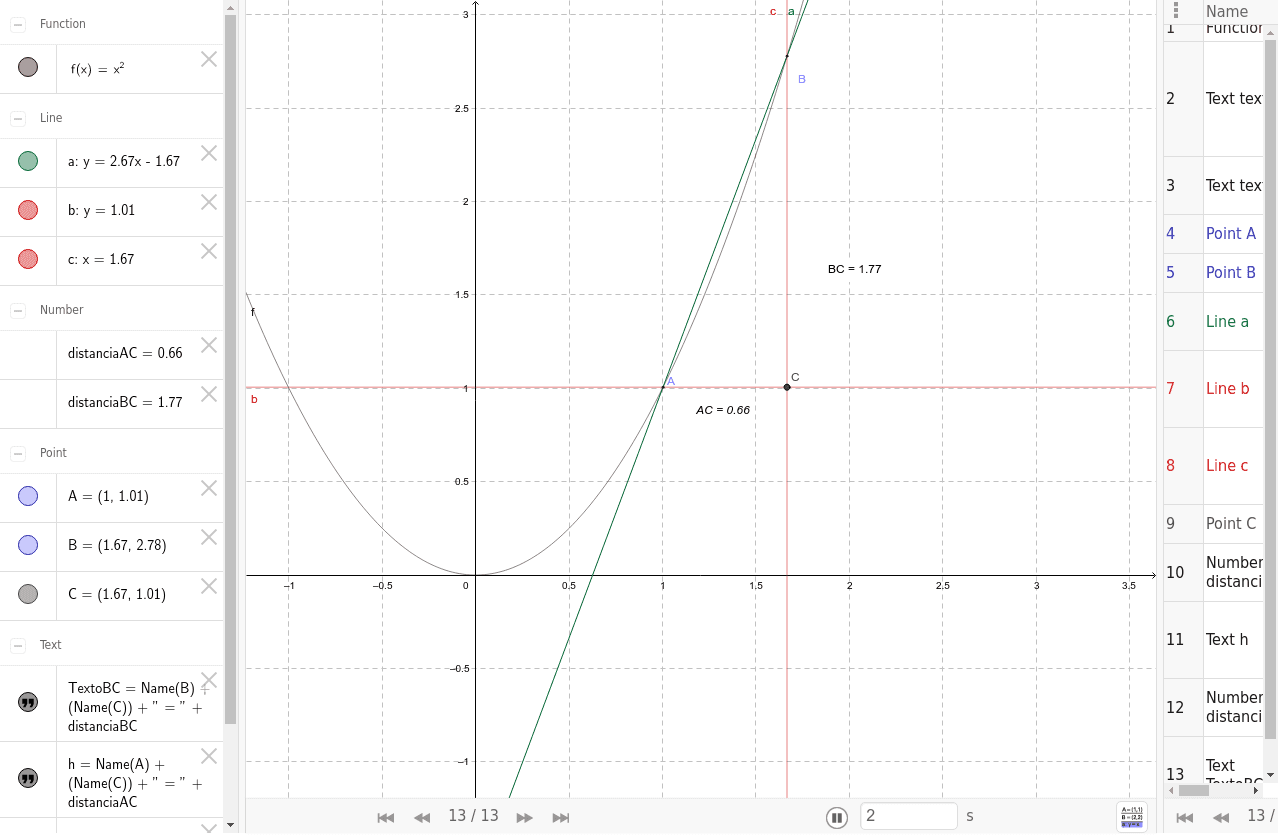Viewport: 1280px width, 835px height.
Task: Delete line c with its X icon
Action: coord(209,251)
